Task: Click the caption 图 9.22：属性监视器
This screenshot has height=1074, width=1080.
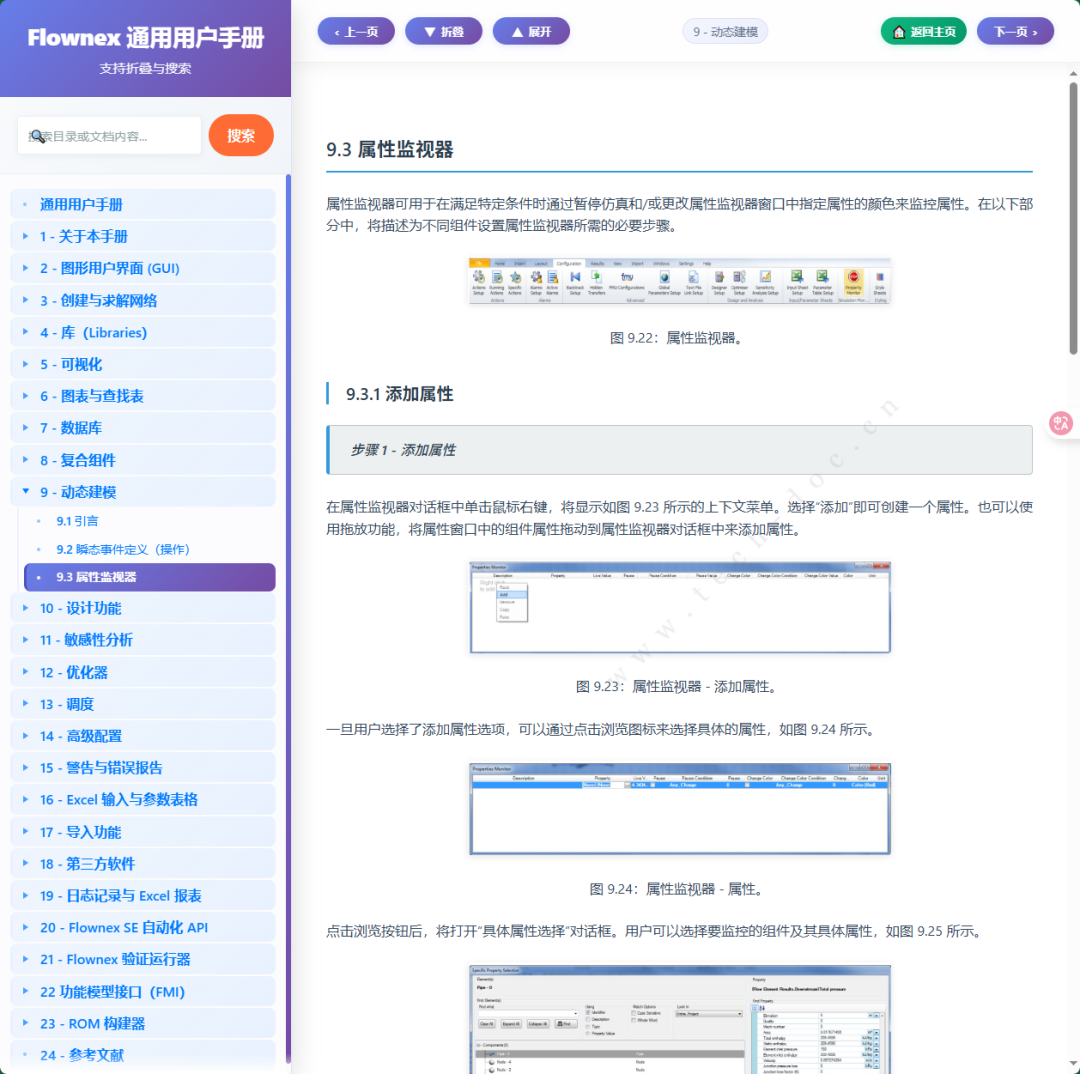Action: (x=679, y=338)
